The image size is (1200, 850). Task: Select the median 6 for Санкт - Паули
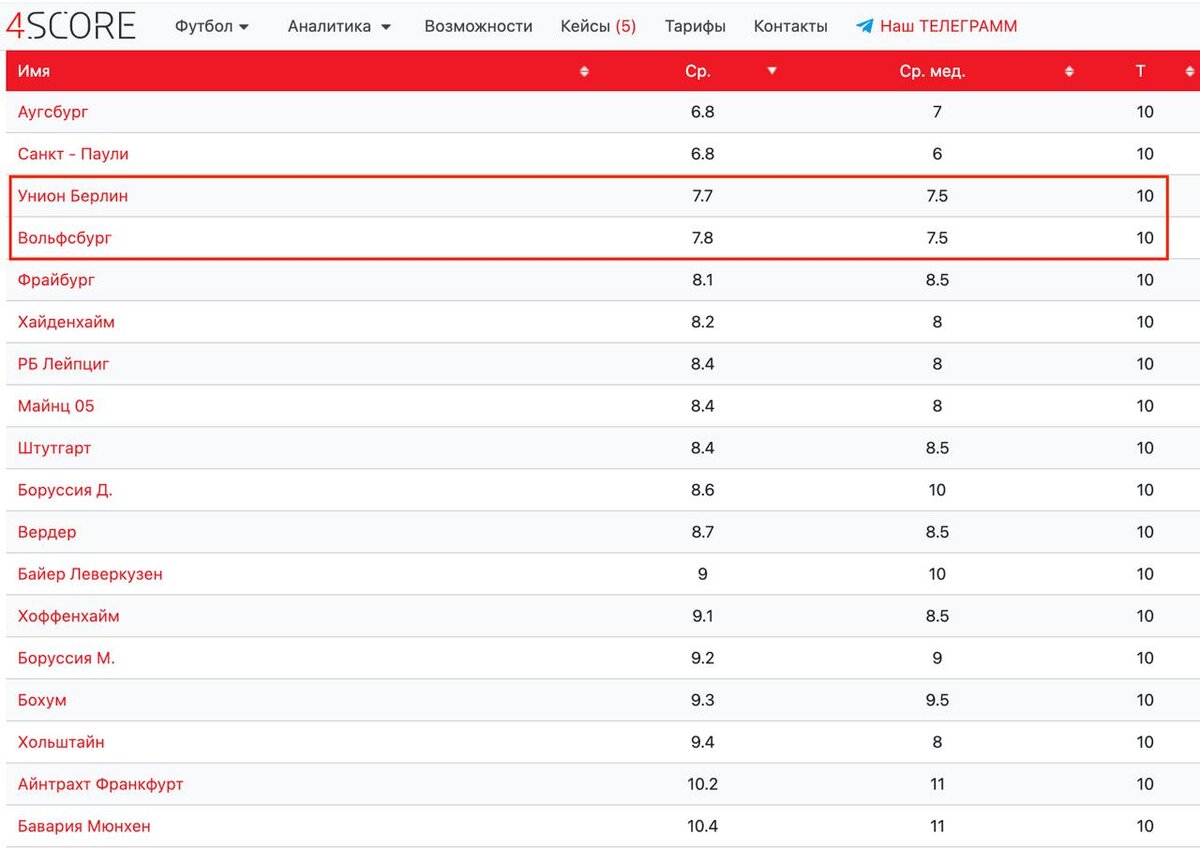937,154
